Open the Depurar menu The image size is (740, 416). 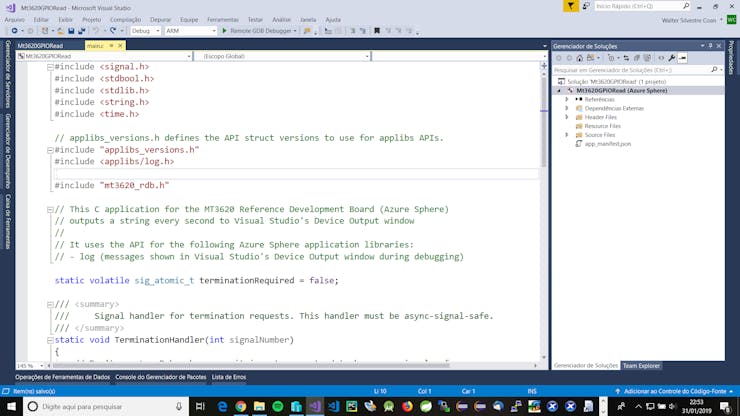160,20
